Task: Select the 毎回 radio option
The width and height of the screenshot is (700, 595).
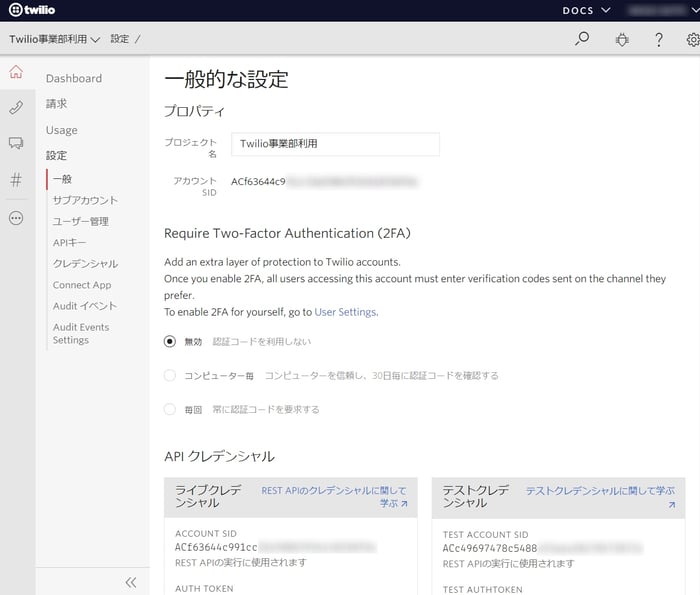Action: 170,409
